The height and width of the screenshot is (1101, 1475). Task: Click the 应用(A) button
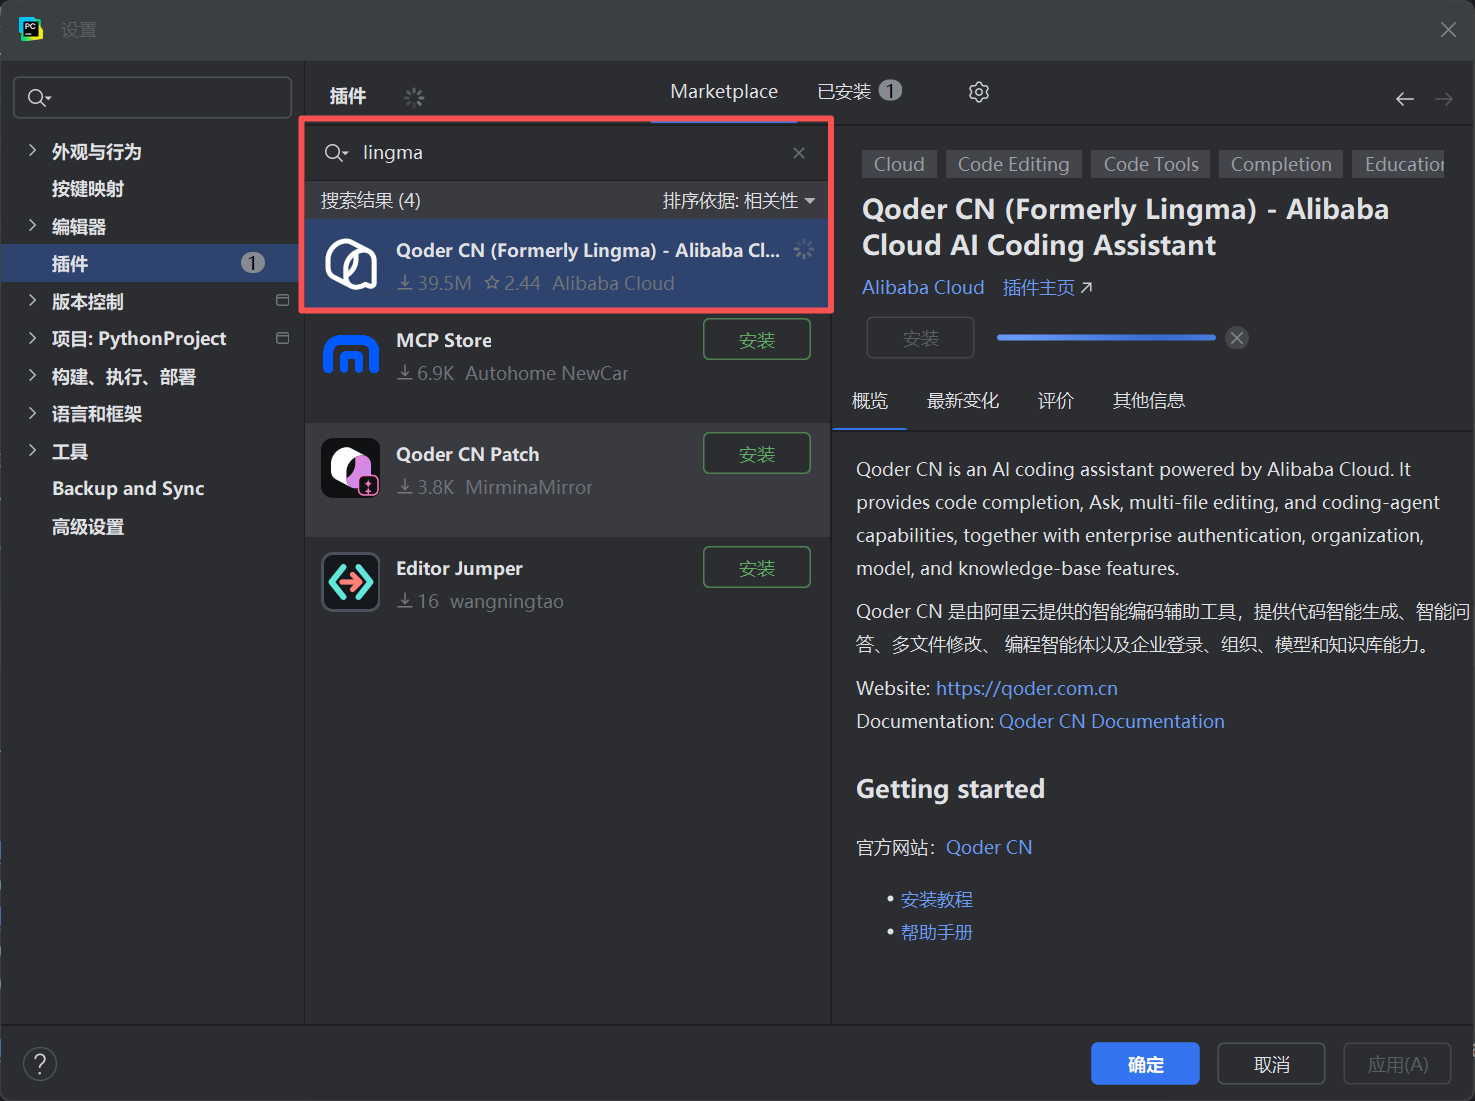pos(1397,1064)
